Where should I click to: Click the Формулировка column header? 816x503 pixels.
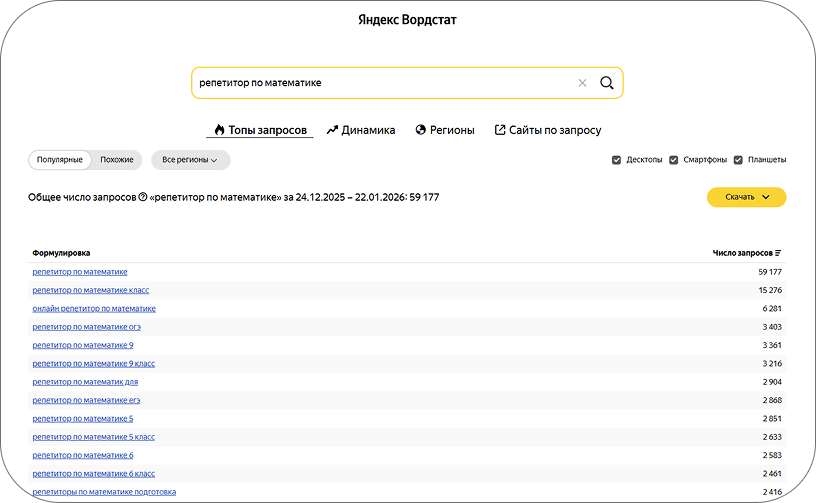point(61,253)
